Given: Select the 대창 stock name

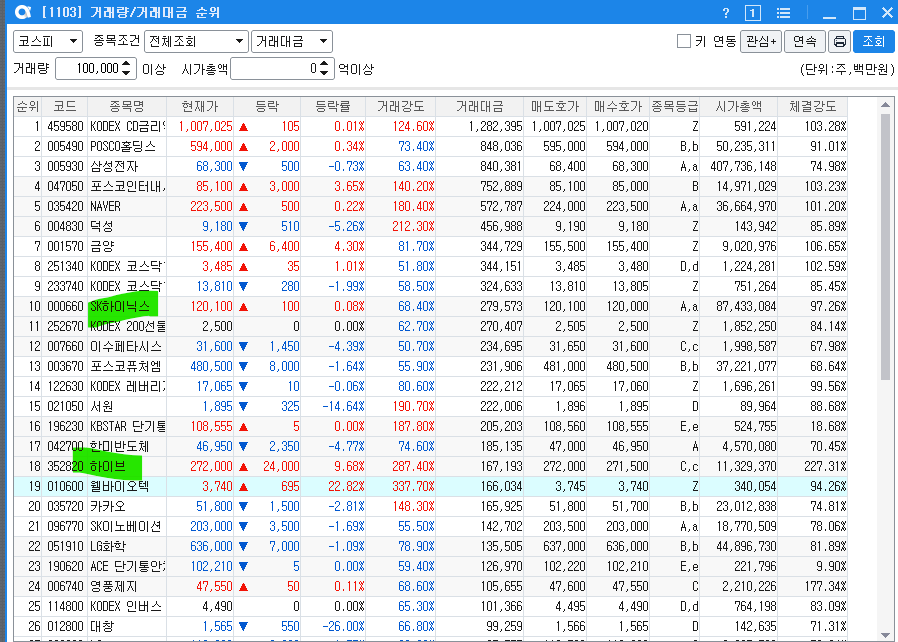Looking at the screenshot, I should [x=101, y=627].
